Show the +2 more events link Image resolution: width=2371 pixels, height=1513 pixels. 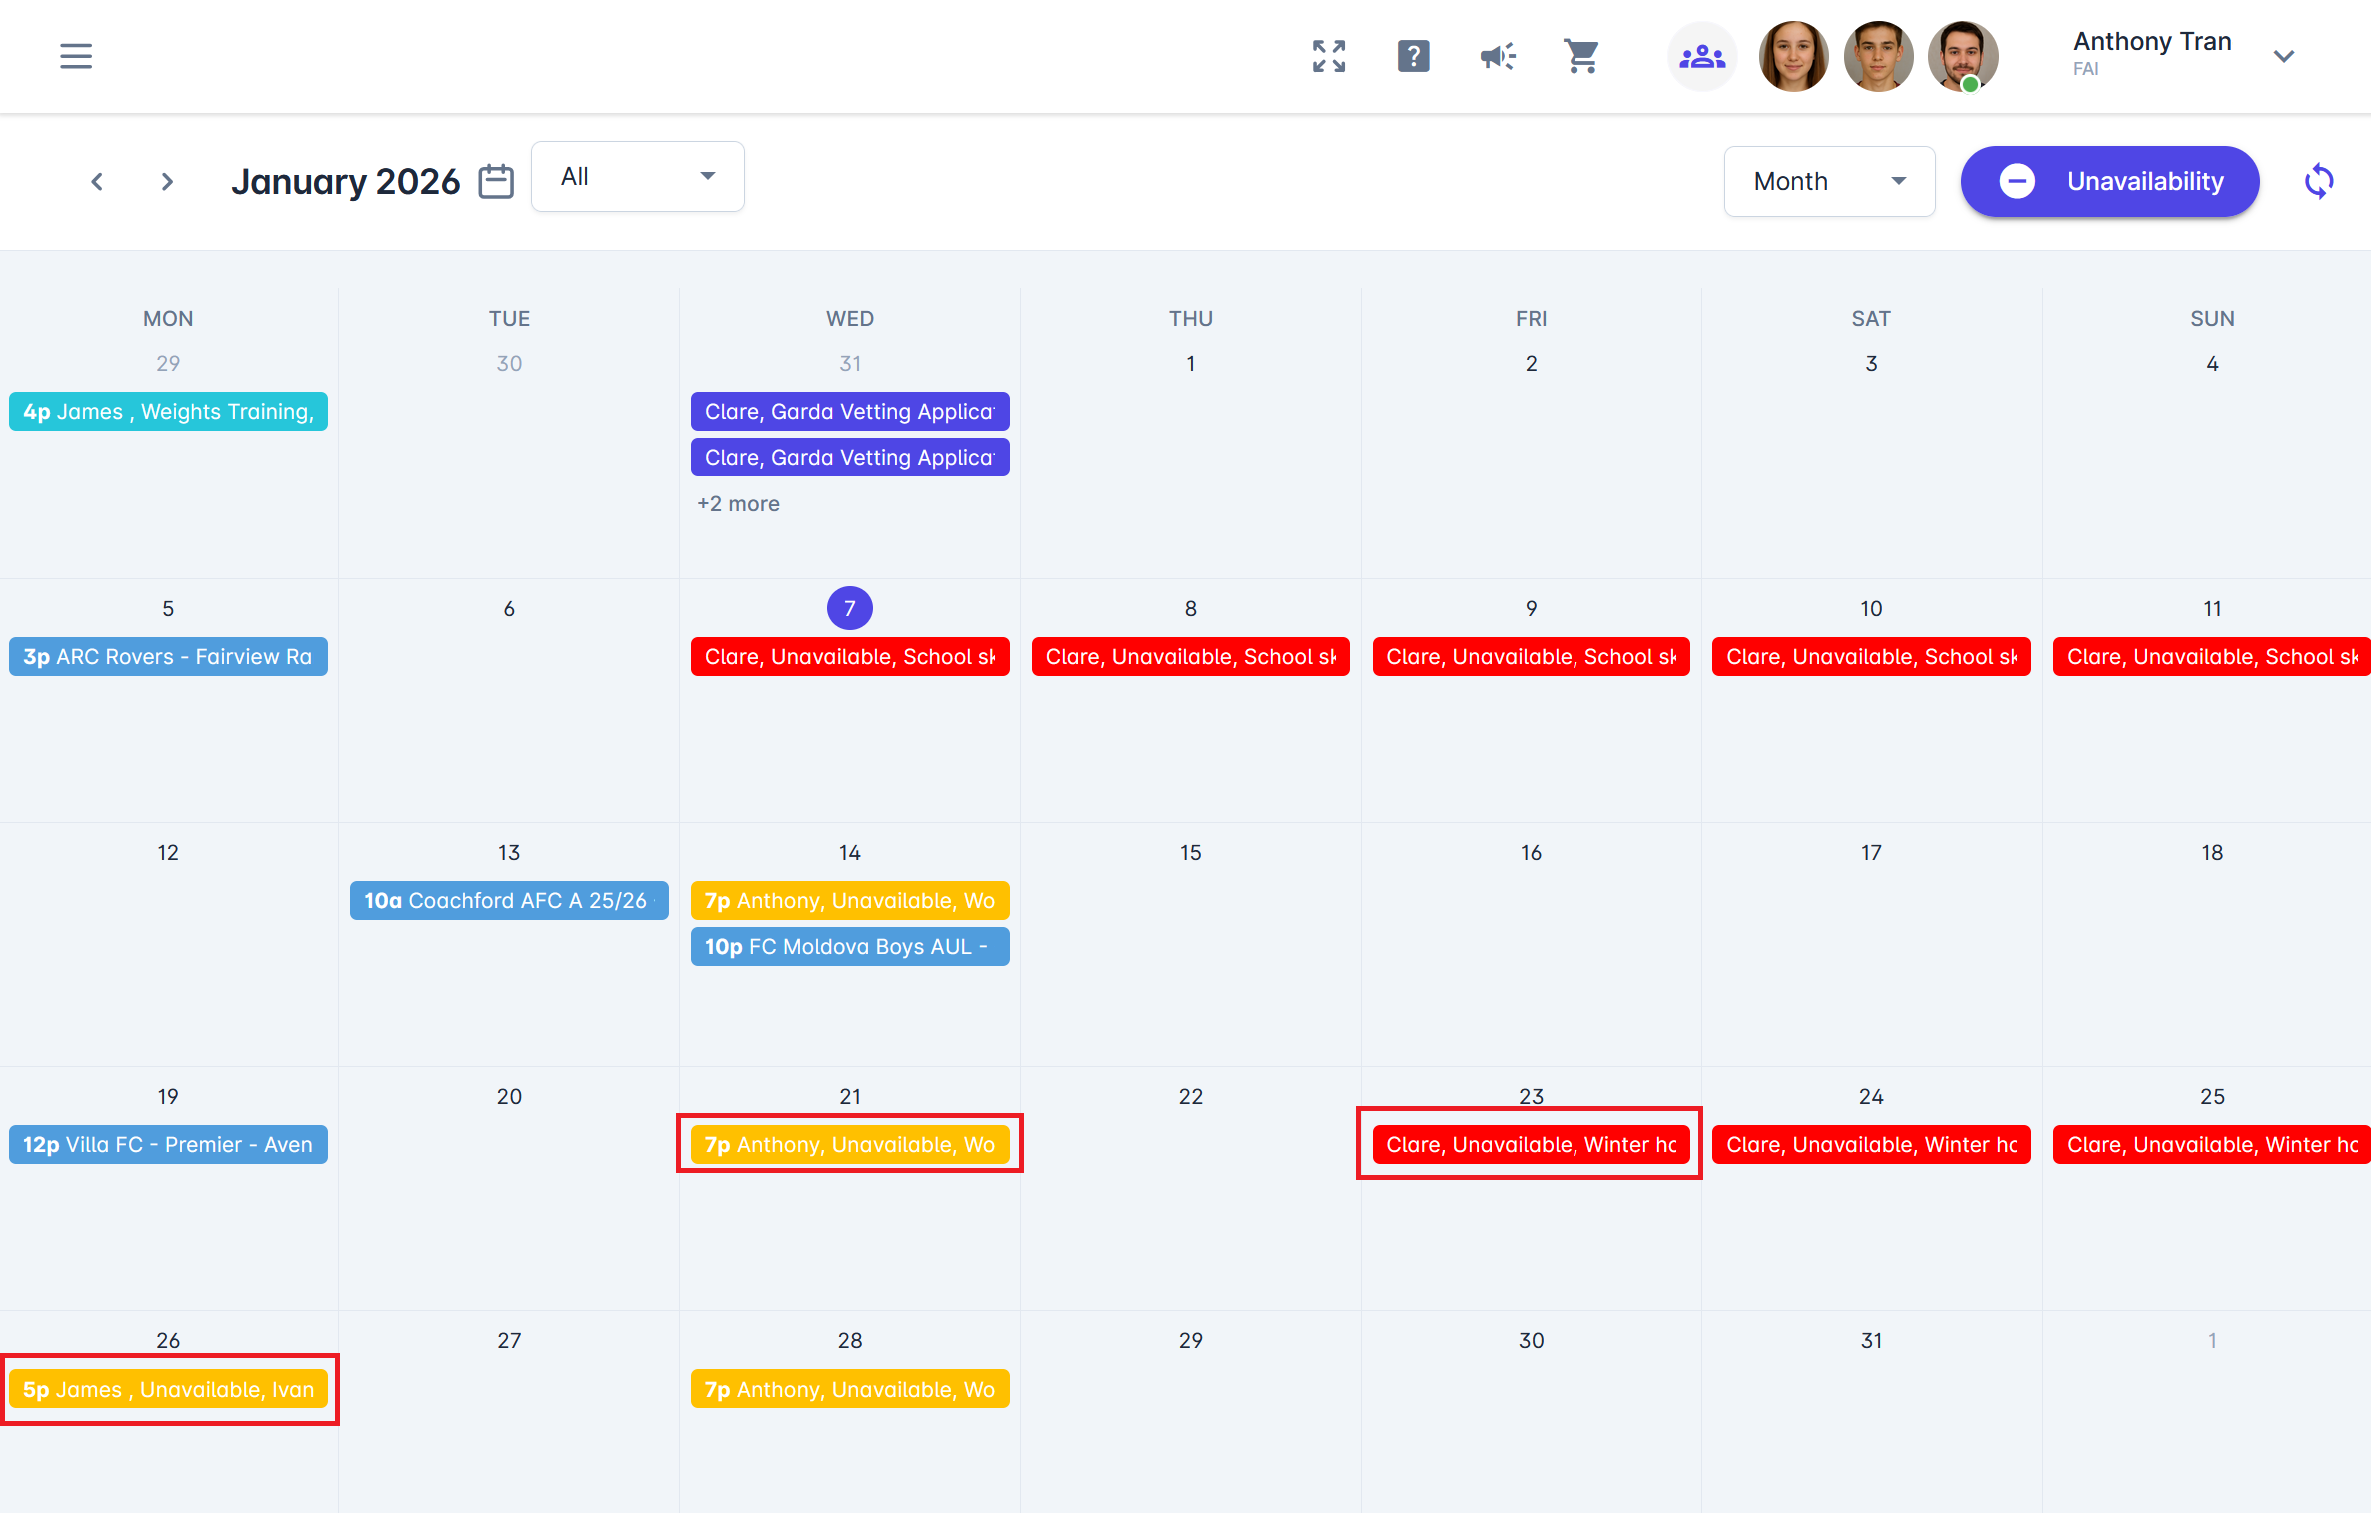click(738, 504)
